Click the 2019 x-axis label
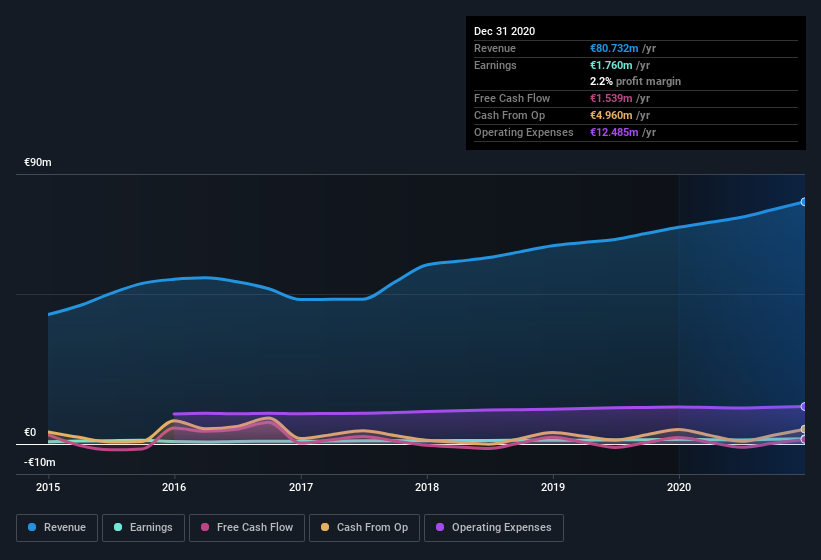This screenshot has height=560, width=821. tap(553, 487)
